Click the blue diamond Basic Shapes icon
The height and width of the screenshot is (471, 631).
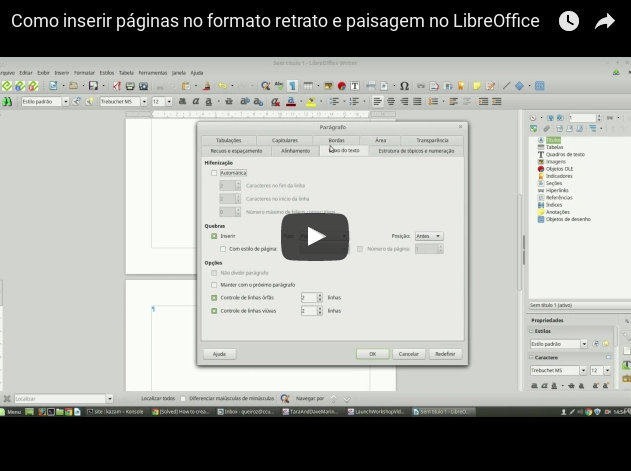(520, 86)
